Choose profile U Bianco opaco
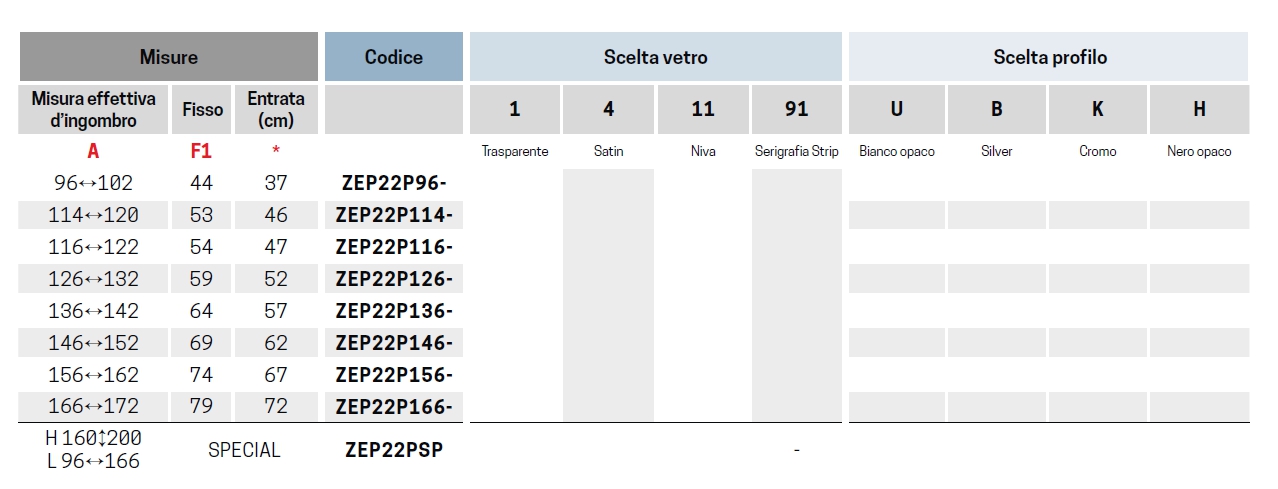The image size is (1278, 489). 897,109
